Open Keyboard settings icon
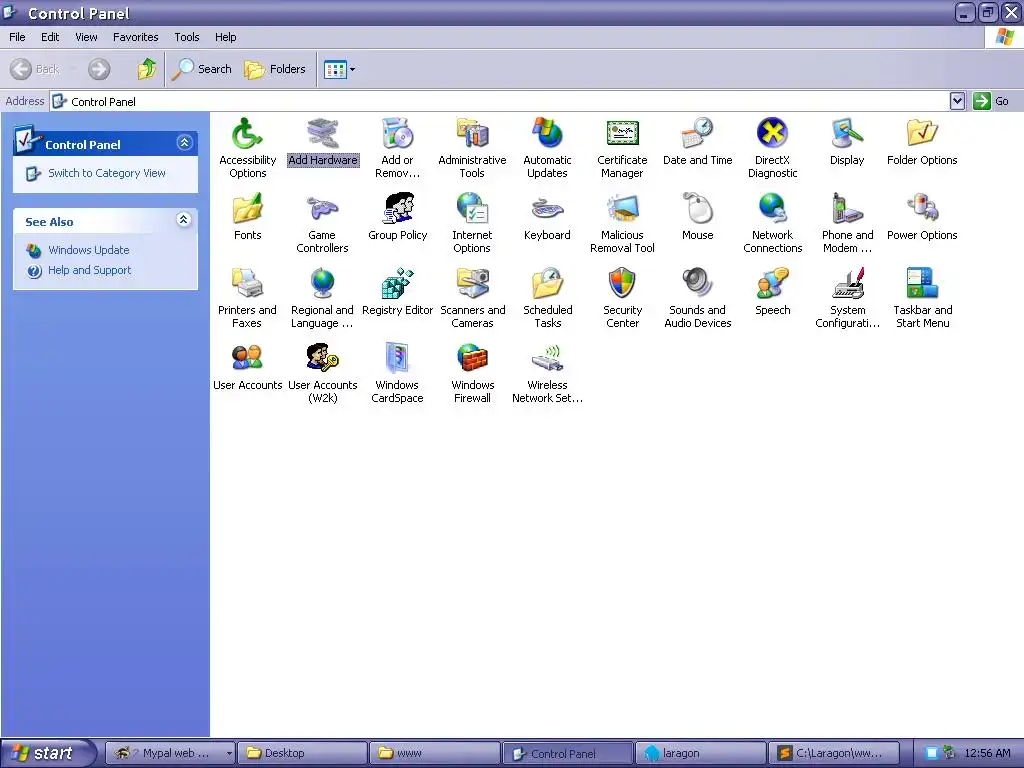This screenshot has height=768, width=1024. click(547, 209)
